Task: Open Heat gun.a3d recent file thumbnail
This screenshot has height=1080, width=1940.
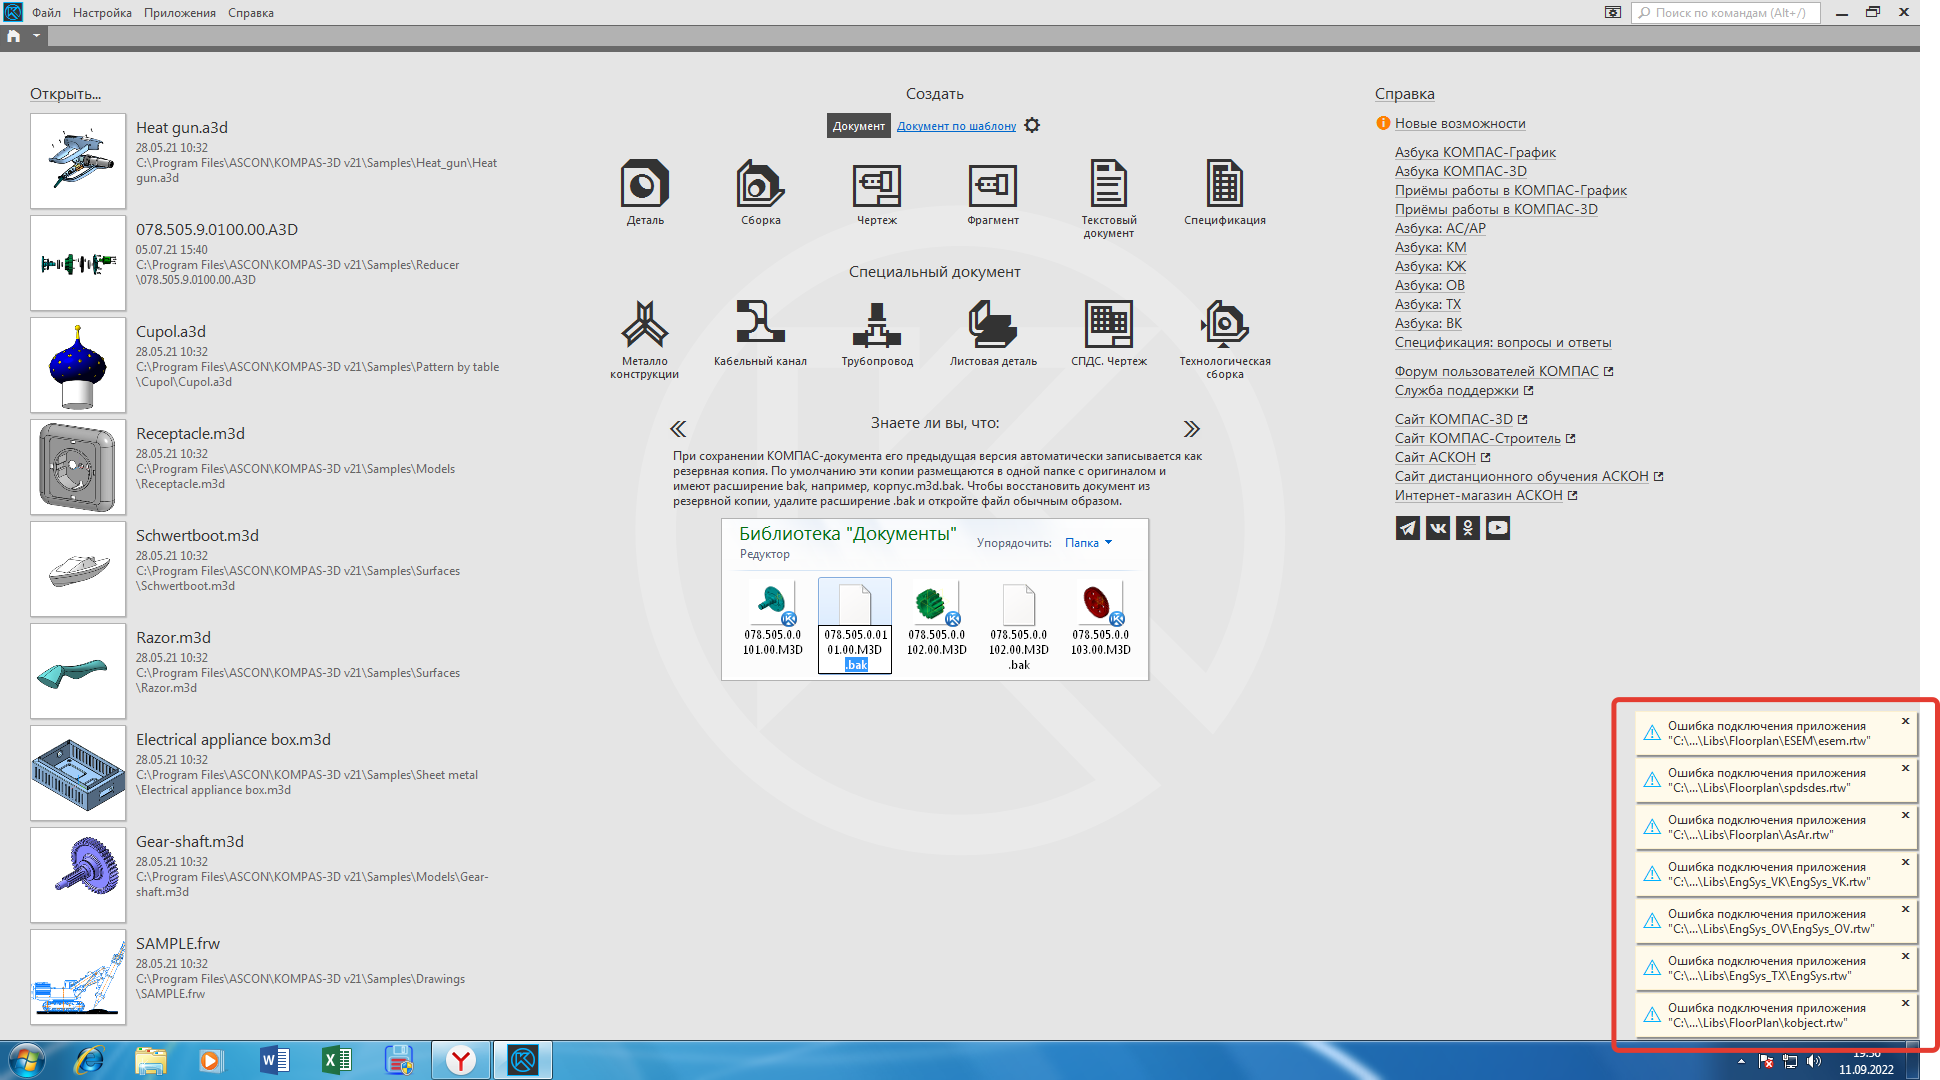Action: click(78, 161)
